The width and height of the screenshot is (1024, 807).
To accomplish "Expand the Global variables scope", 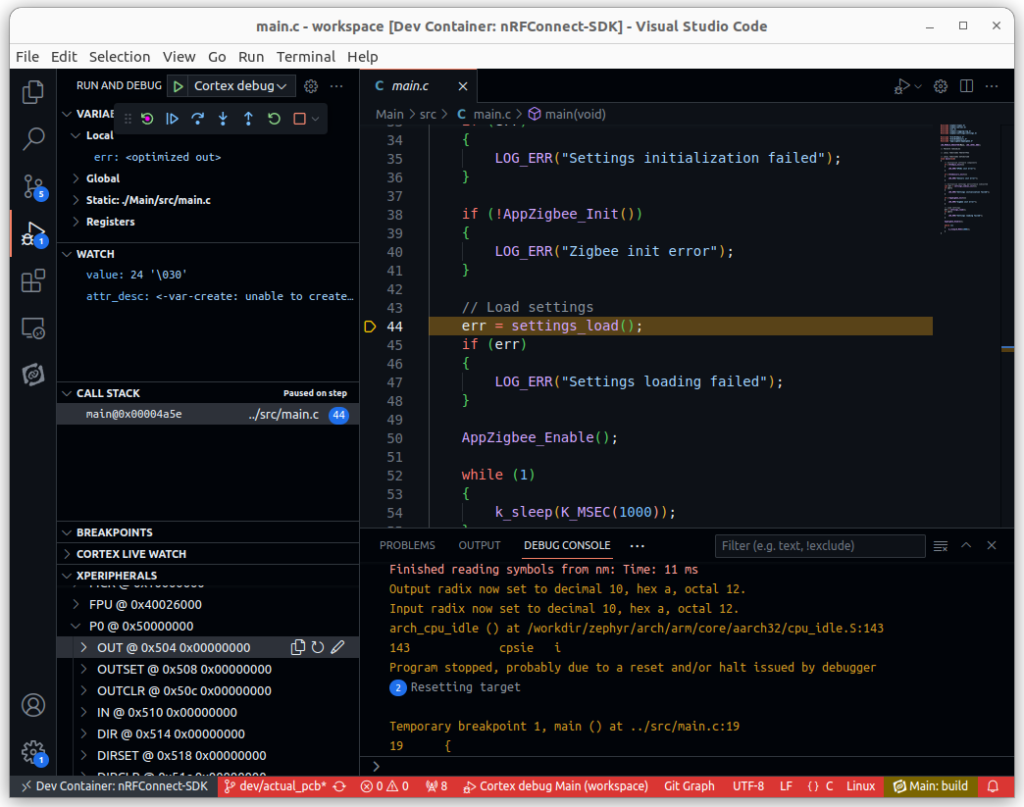I will click(x=76, y=178).
